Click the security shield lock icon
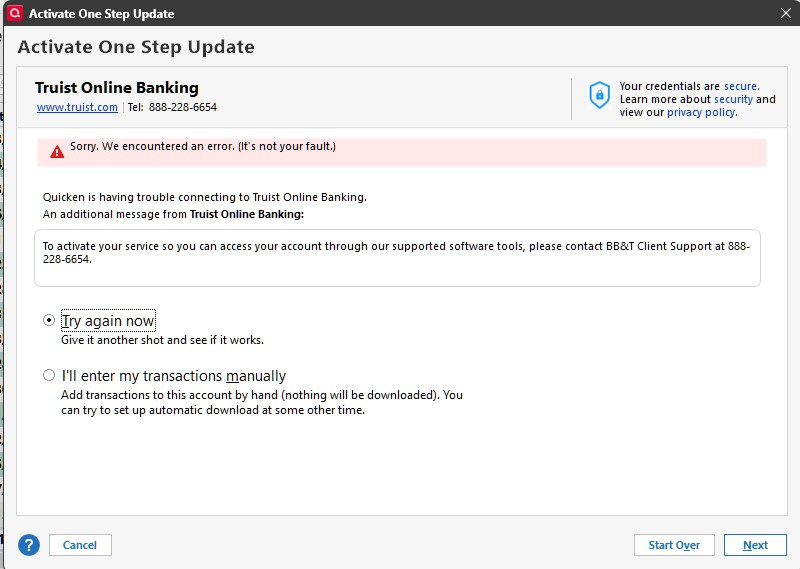The width and height of the screenshot is (800, 569). [x=599, y=95]
